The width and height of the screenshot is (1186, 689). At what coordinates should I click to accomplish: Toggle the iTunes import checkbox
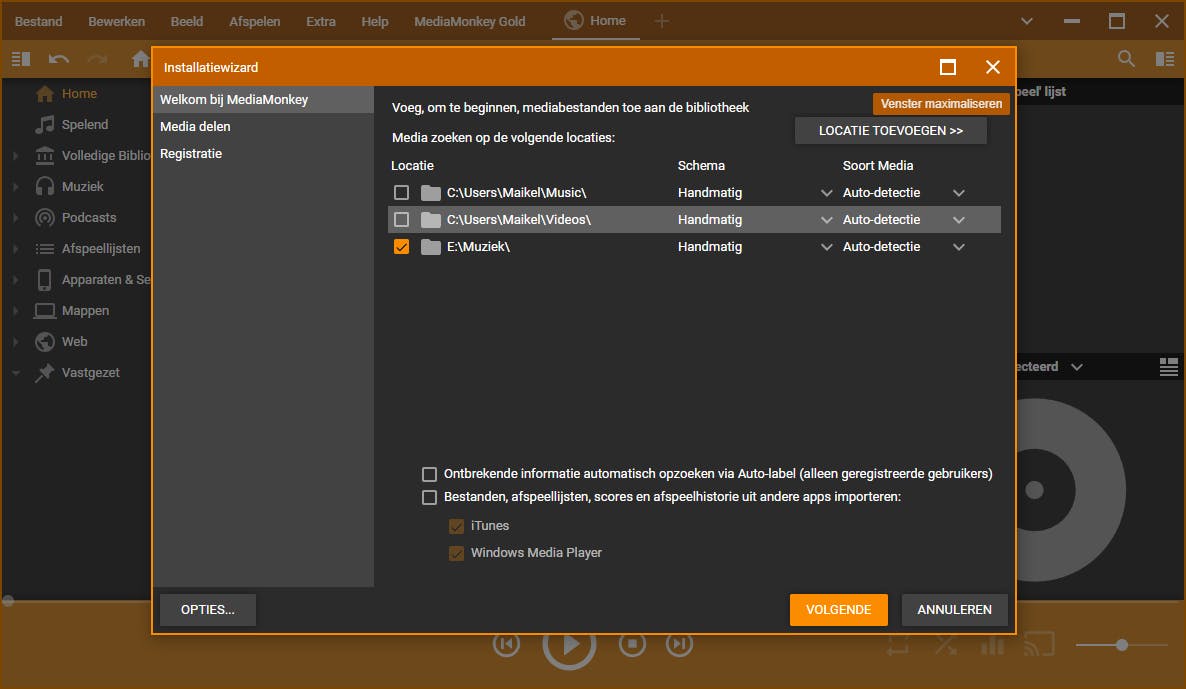[x=456, y=526]
